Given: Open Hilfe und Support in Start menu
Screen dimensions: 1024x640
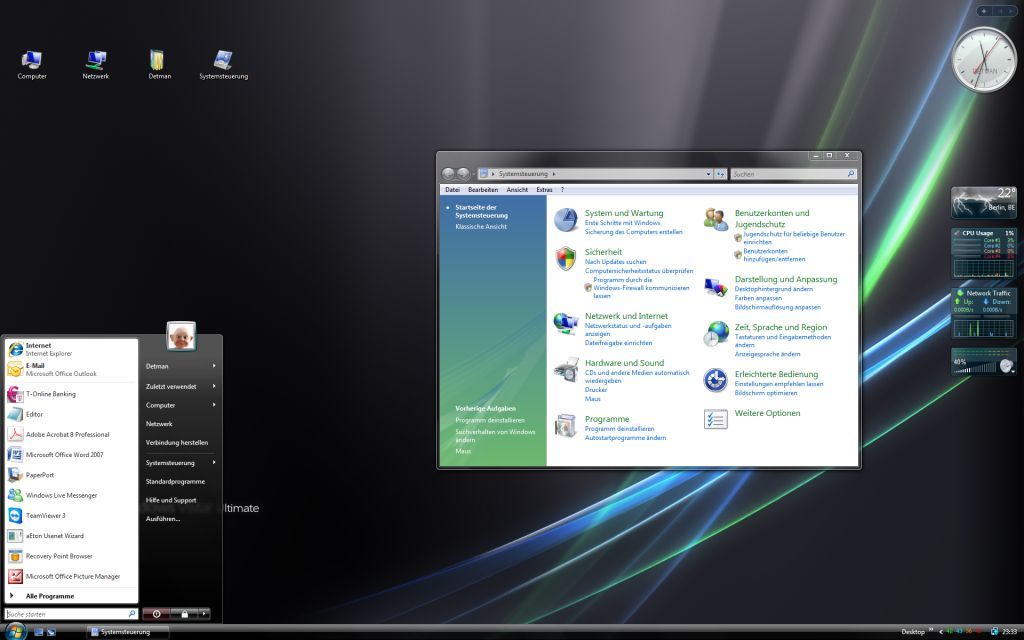Looking at the screenshot, I should tap(171, 500).
